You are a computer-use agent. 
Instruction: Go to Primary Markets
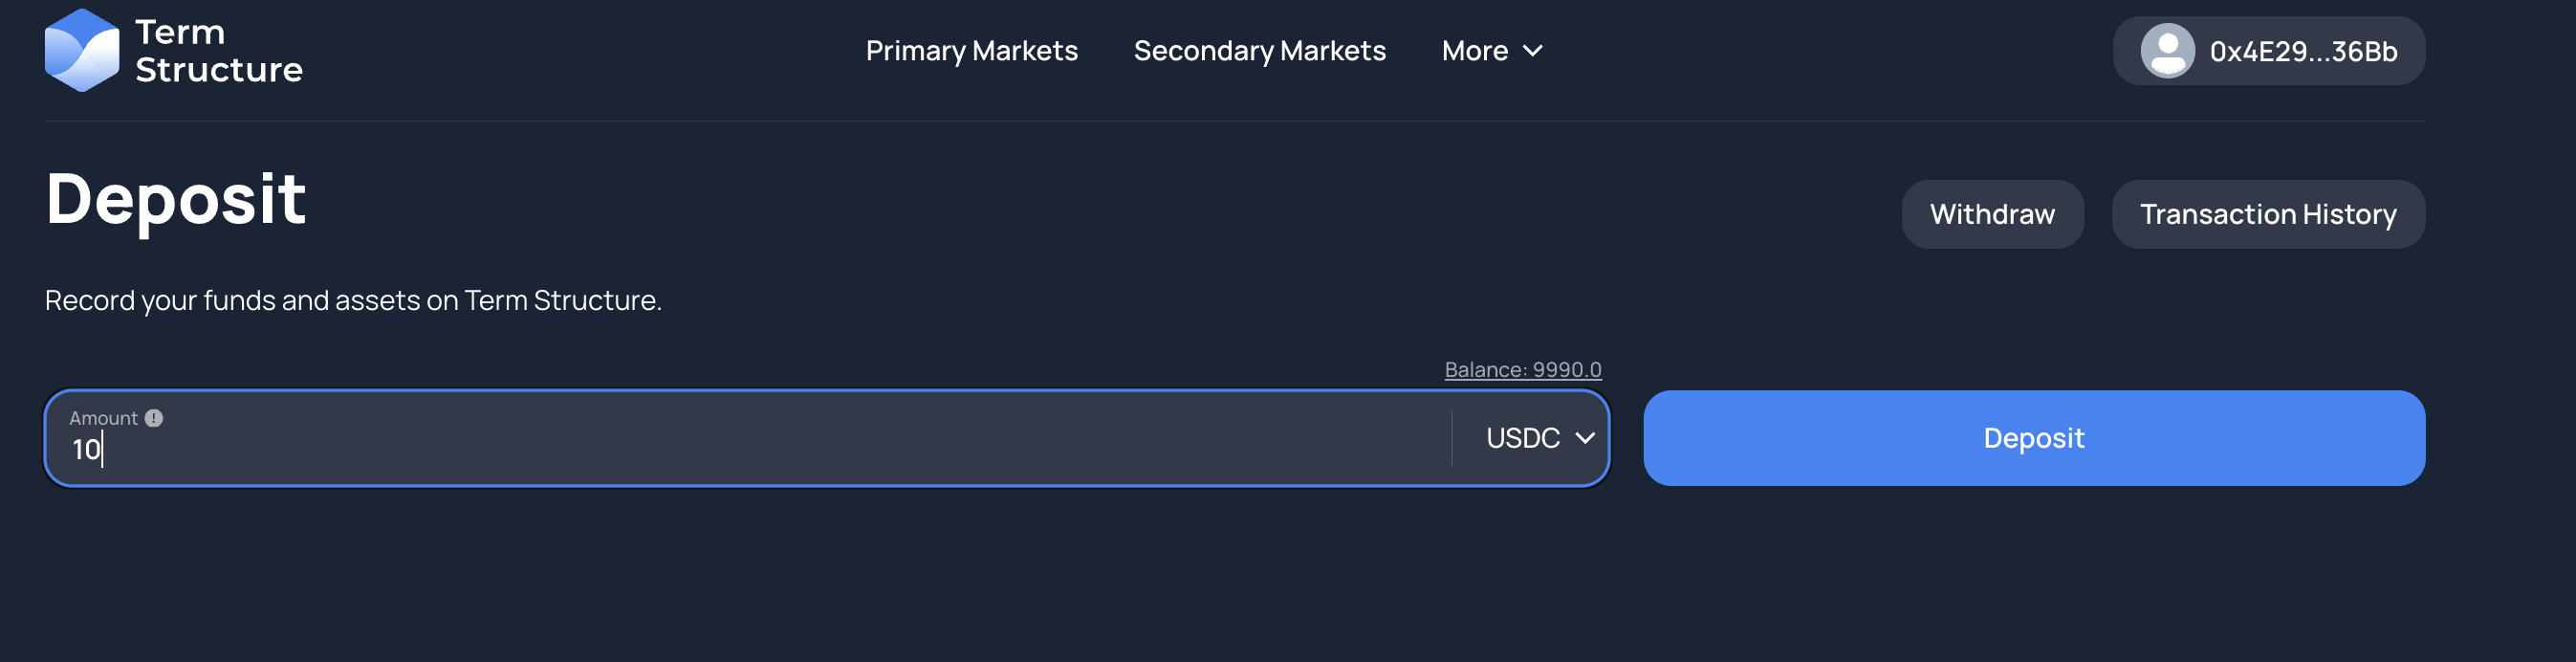tap(971, 51)
